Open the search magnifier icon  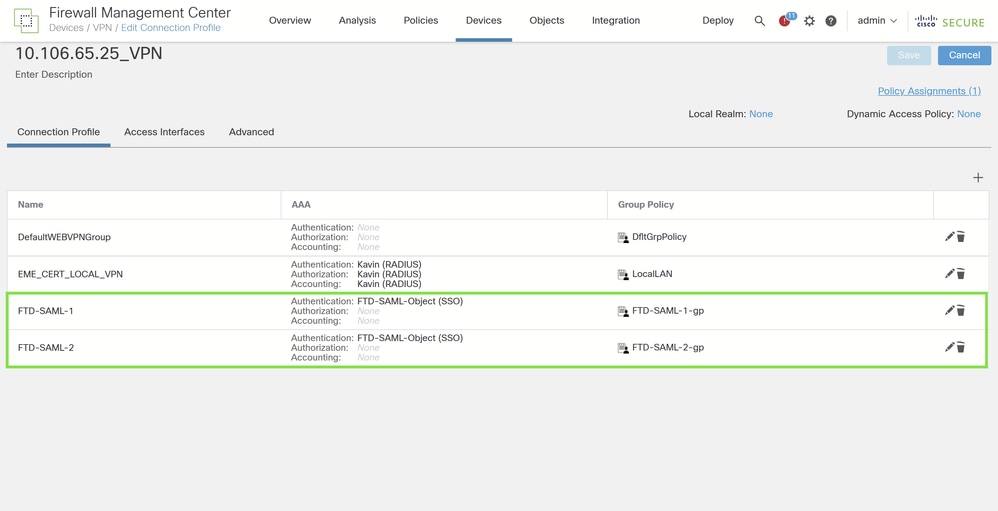pos(759,20)
